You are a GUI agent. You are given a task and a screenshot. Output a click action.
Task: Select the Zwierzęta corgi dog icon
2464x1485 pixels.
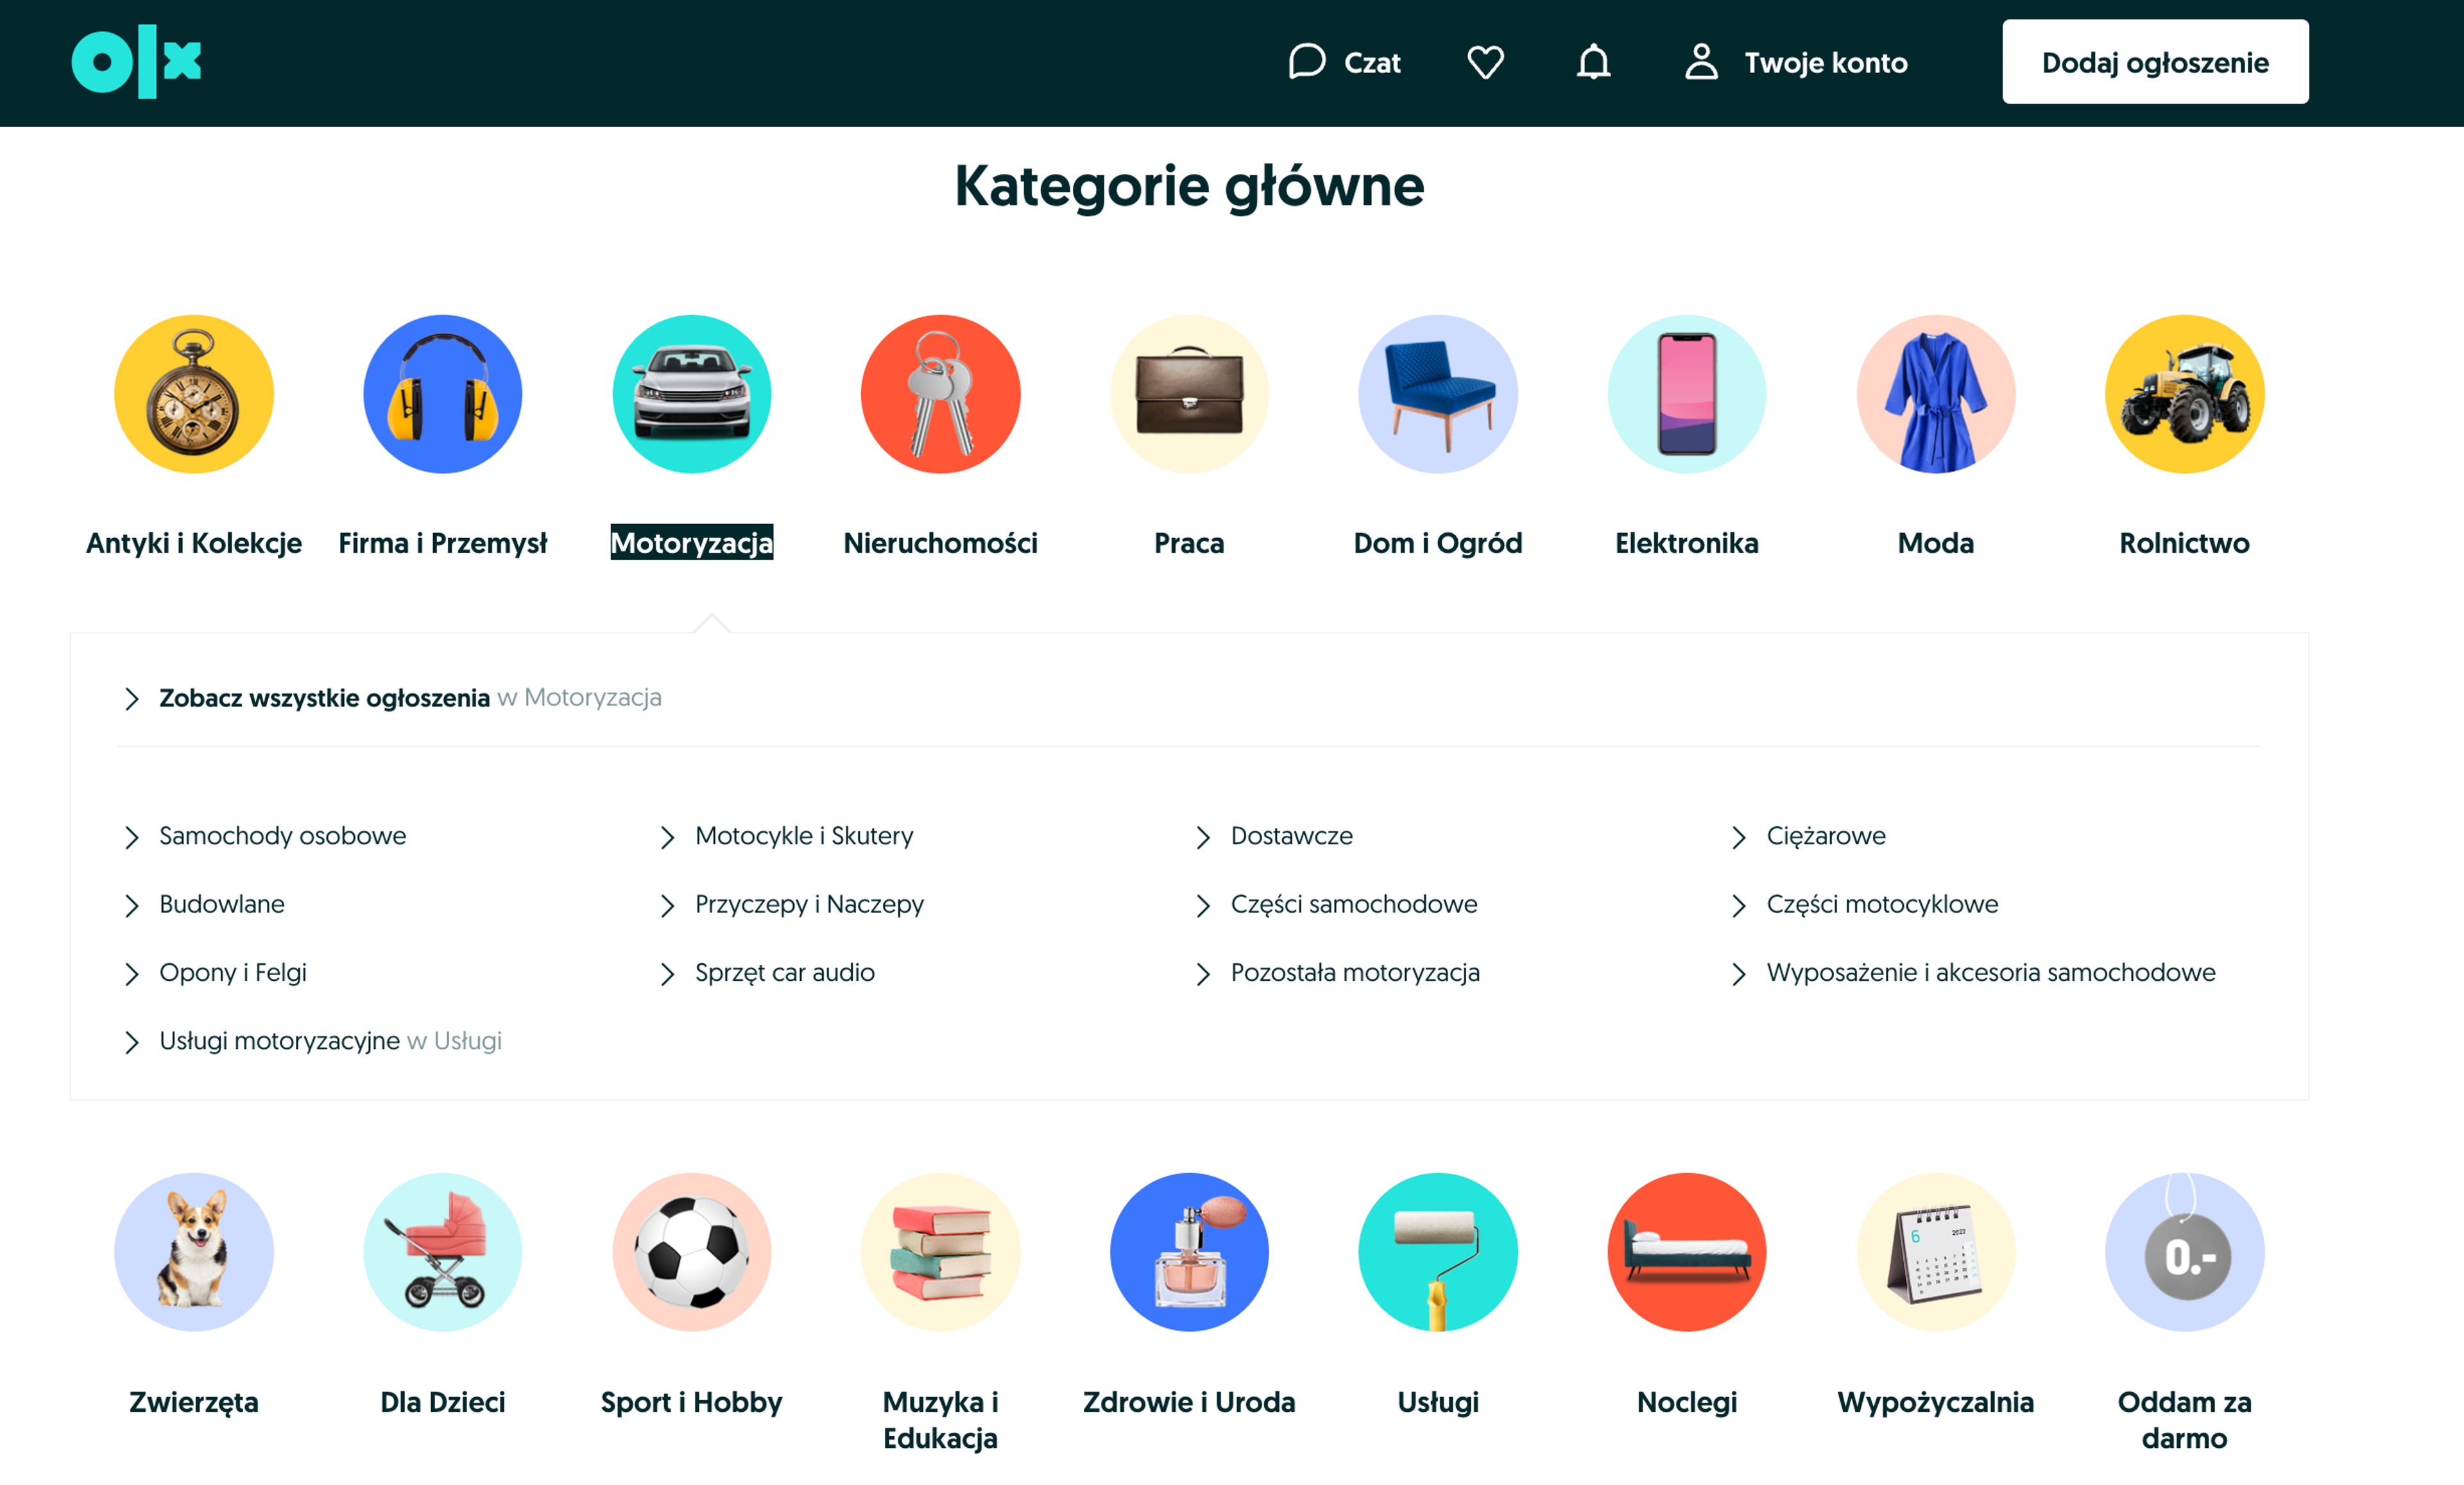194,1252
